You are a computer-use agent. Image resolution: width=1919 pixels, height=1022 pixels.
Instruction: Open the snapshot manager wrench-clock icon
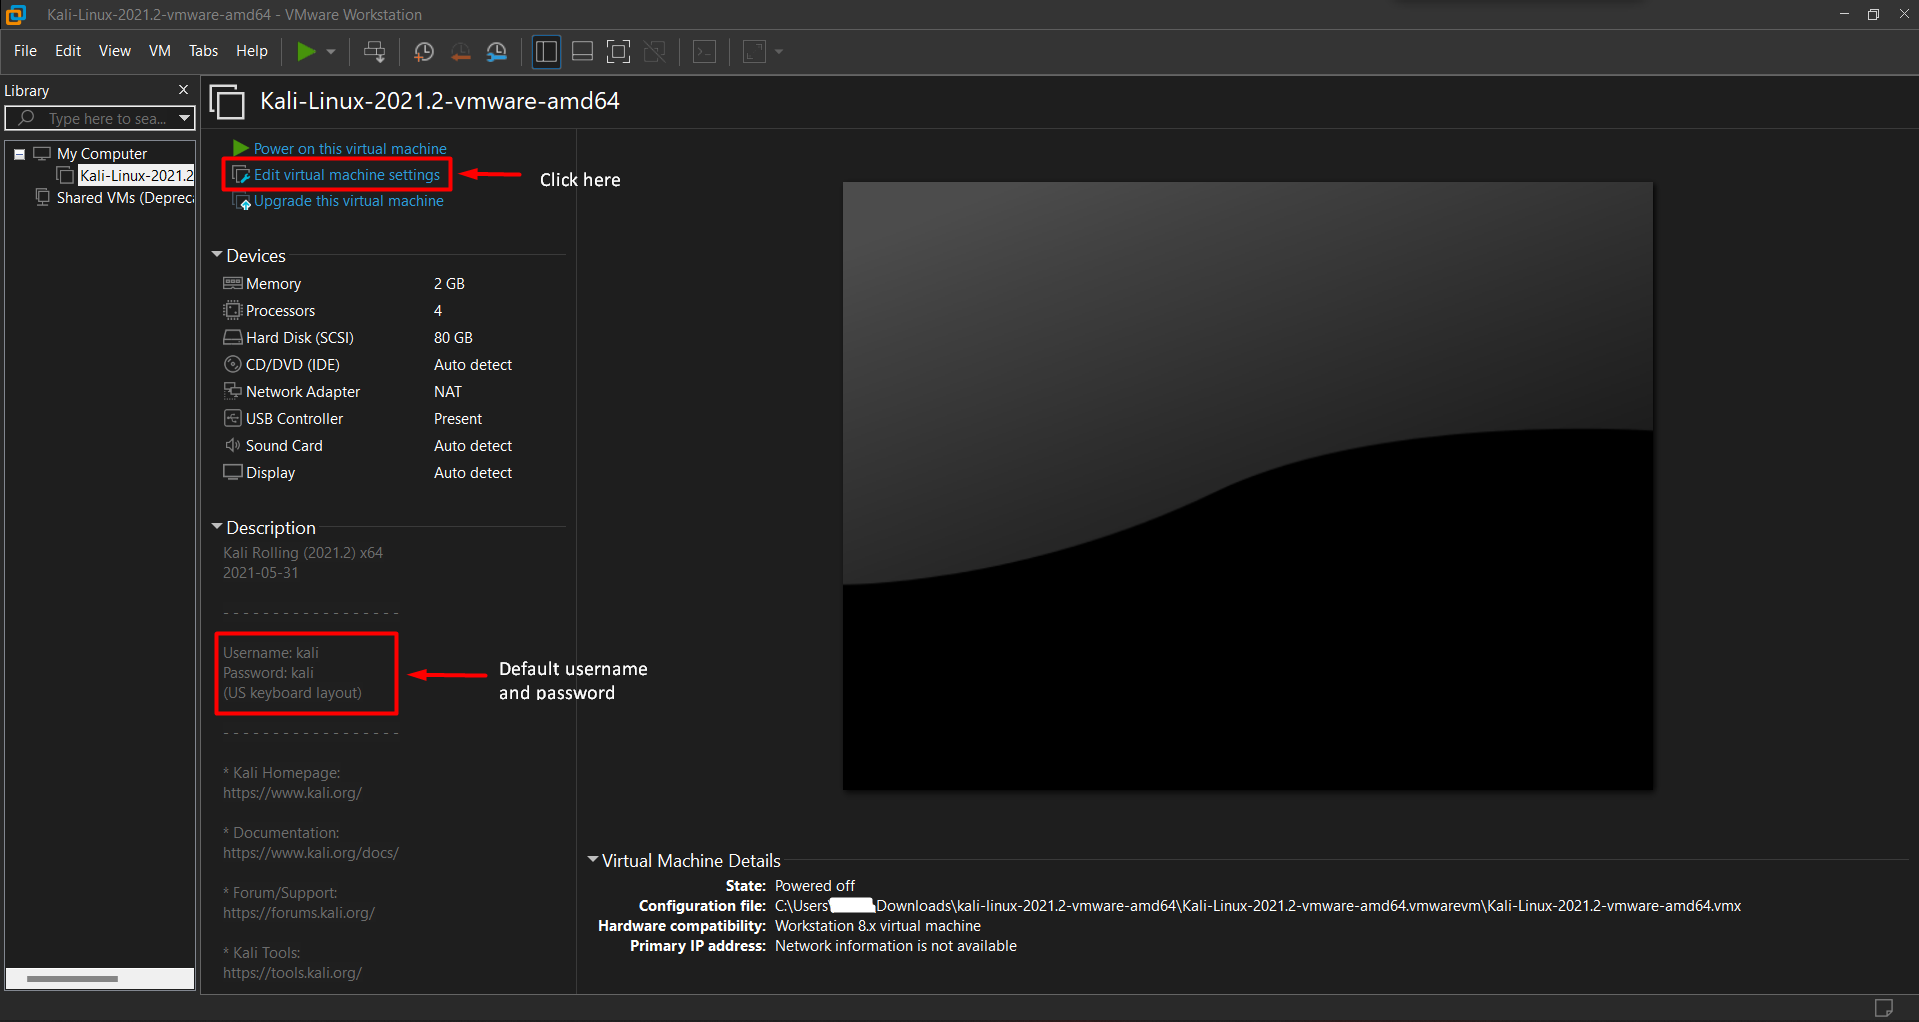click(x=497, y=52)
